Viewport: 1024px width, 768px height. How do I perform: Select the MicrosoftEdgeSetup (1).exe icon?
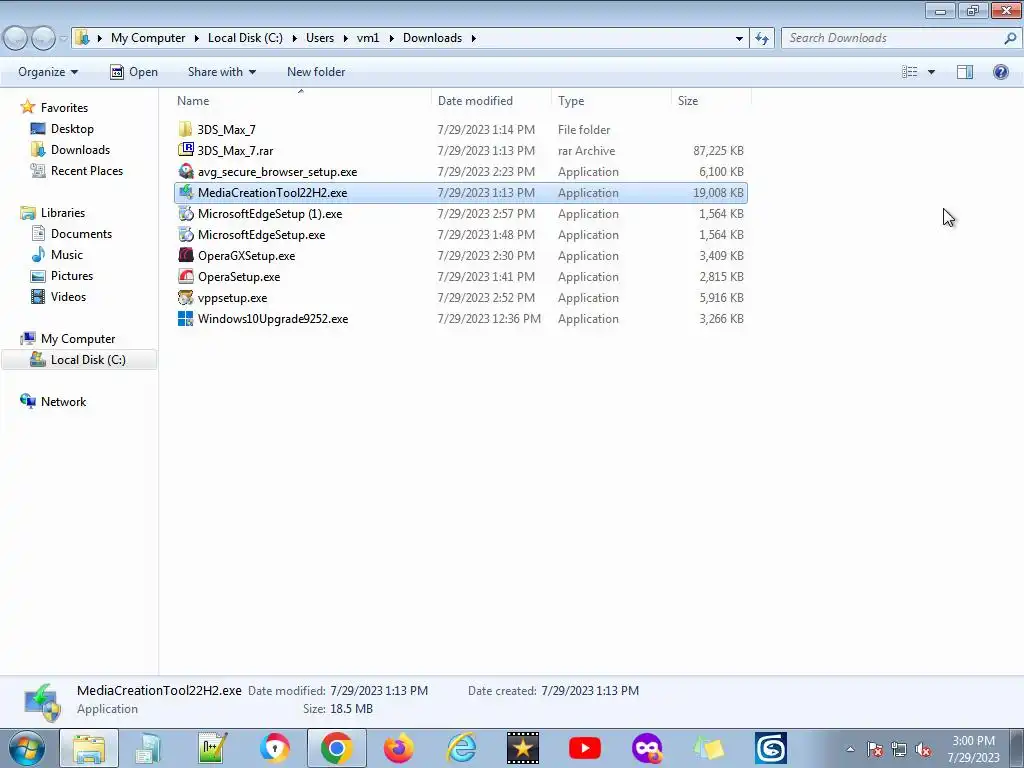click(185, 214)
